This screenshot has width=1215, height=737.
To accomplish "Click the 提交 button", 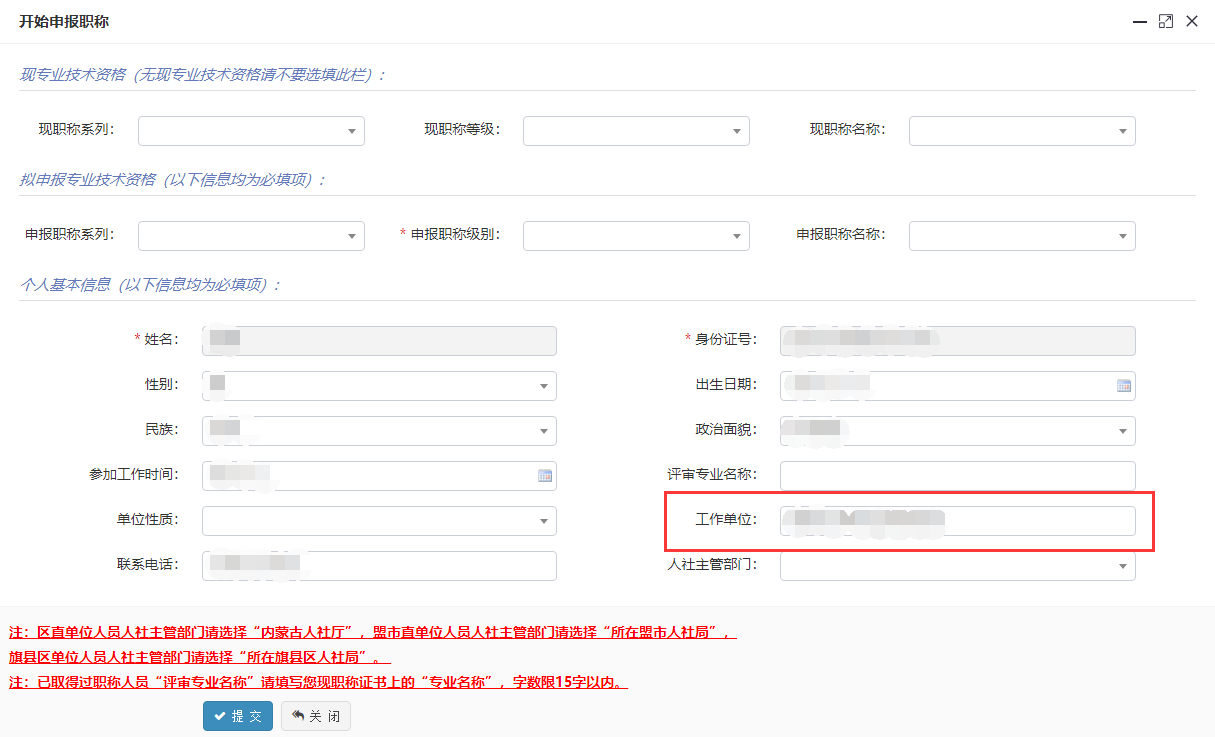I will coord(238,716).
